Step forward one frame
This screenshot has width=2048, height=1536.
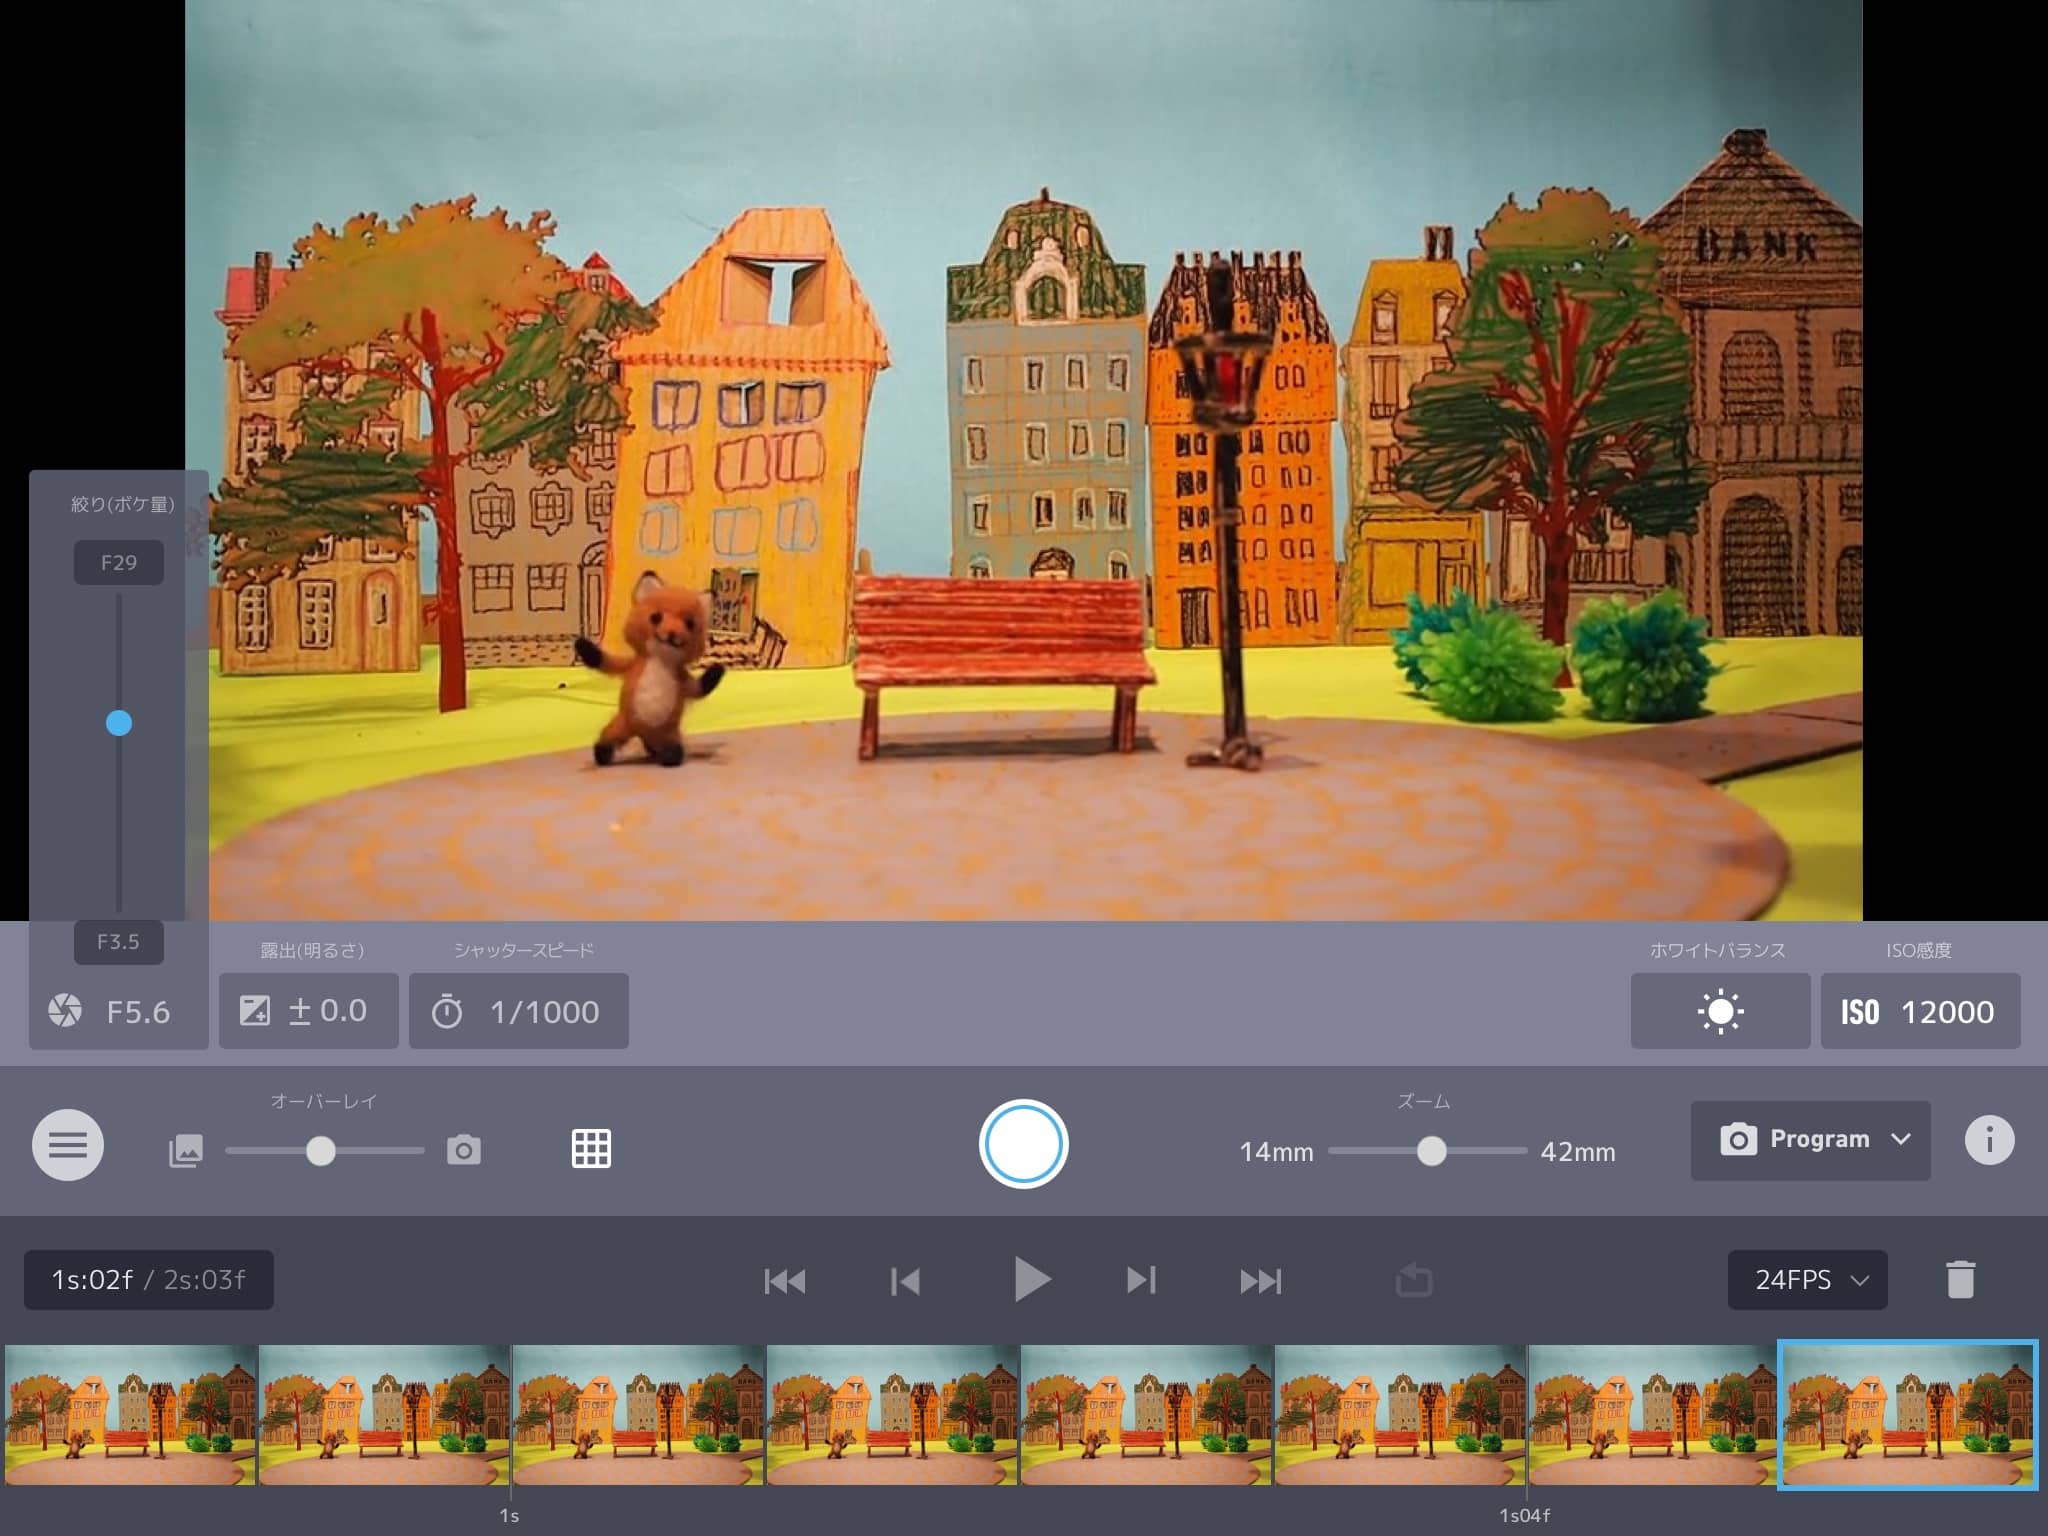pyautogui.click(x=1141, y=1281)
